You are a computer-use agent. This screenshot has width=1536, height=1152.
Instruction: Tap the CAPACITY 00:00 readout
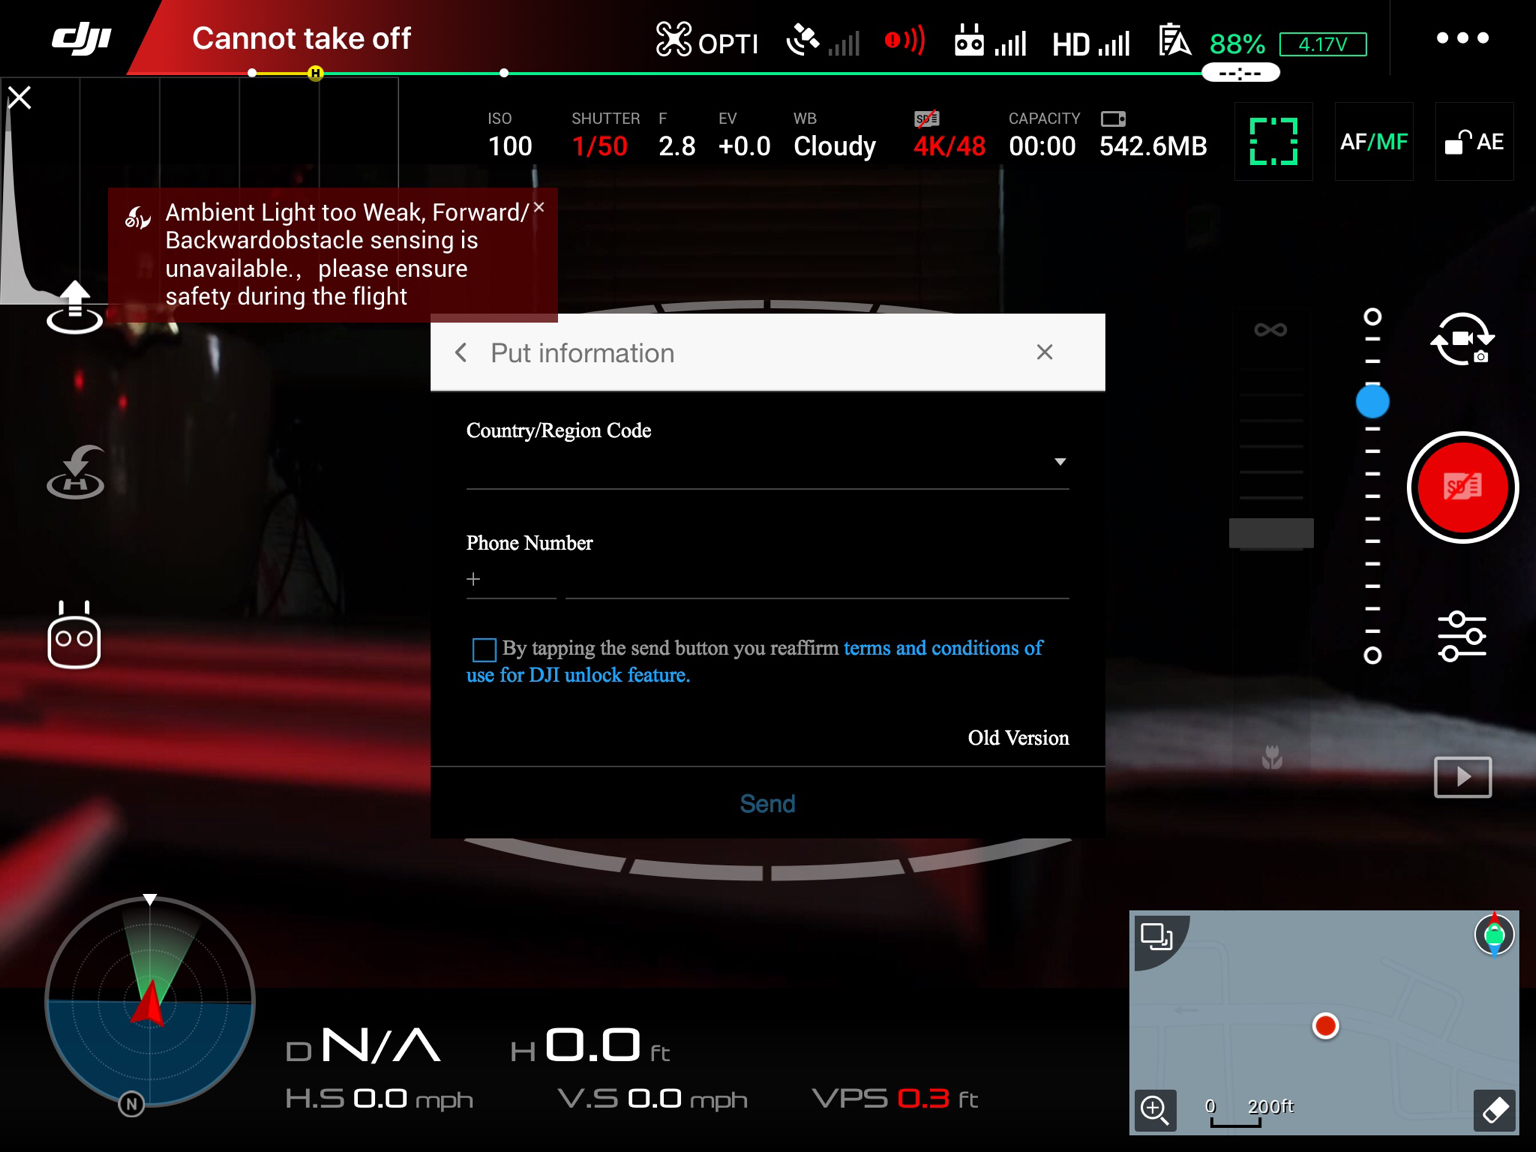pos(1043,135)
